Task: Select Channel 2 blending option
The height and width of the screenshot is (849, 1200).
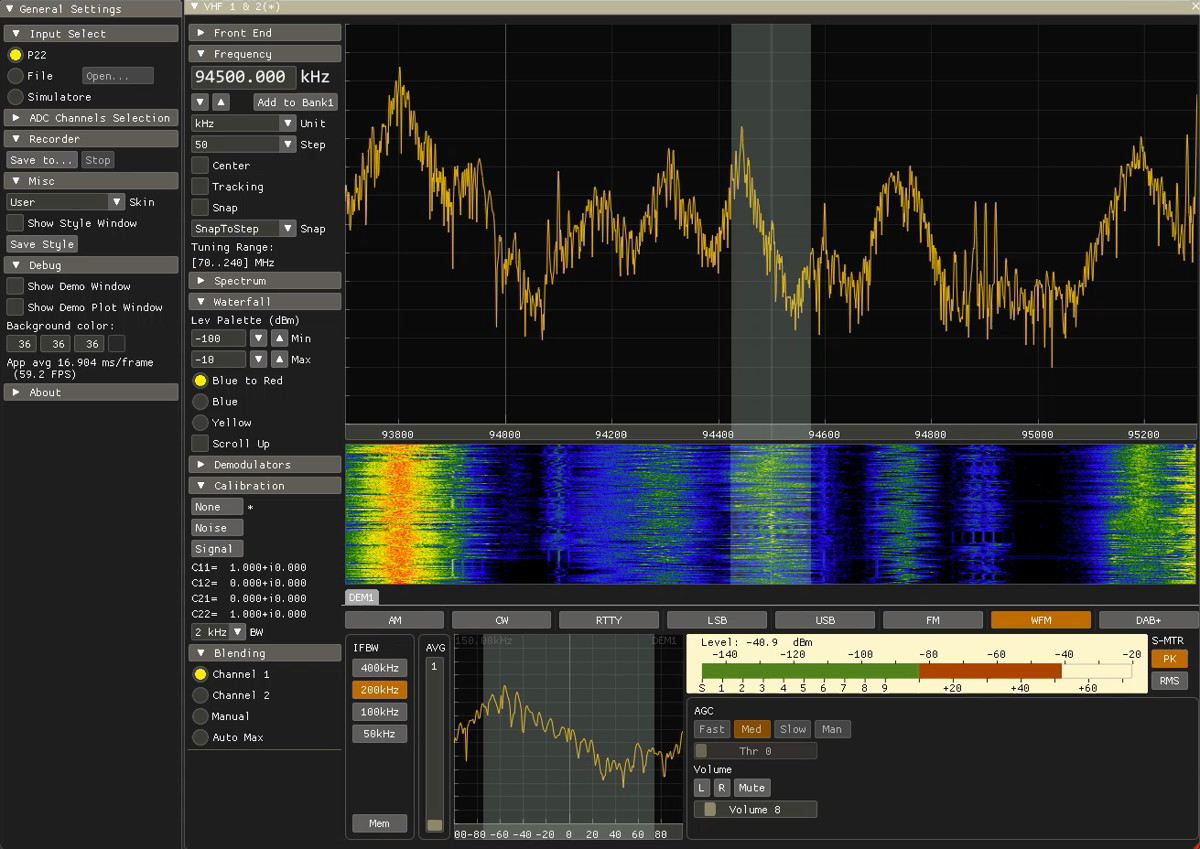Action: pos(200,695)
